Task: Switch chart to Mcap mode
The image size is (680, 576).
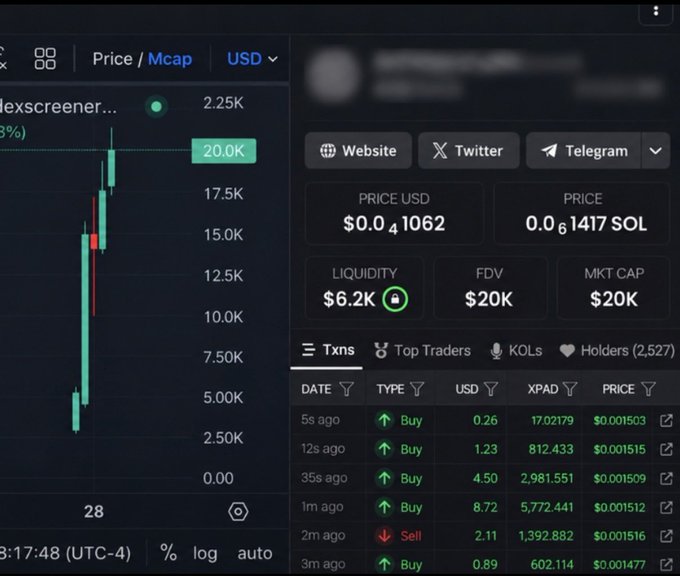Action: click(x=170, y=59)
